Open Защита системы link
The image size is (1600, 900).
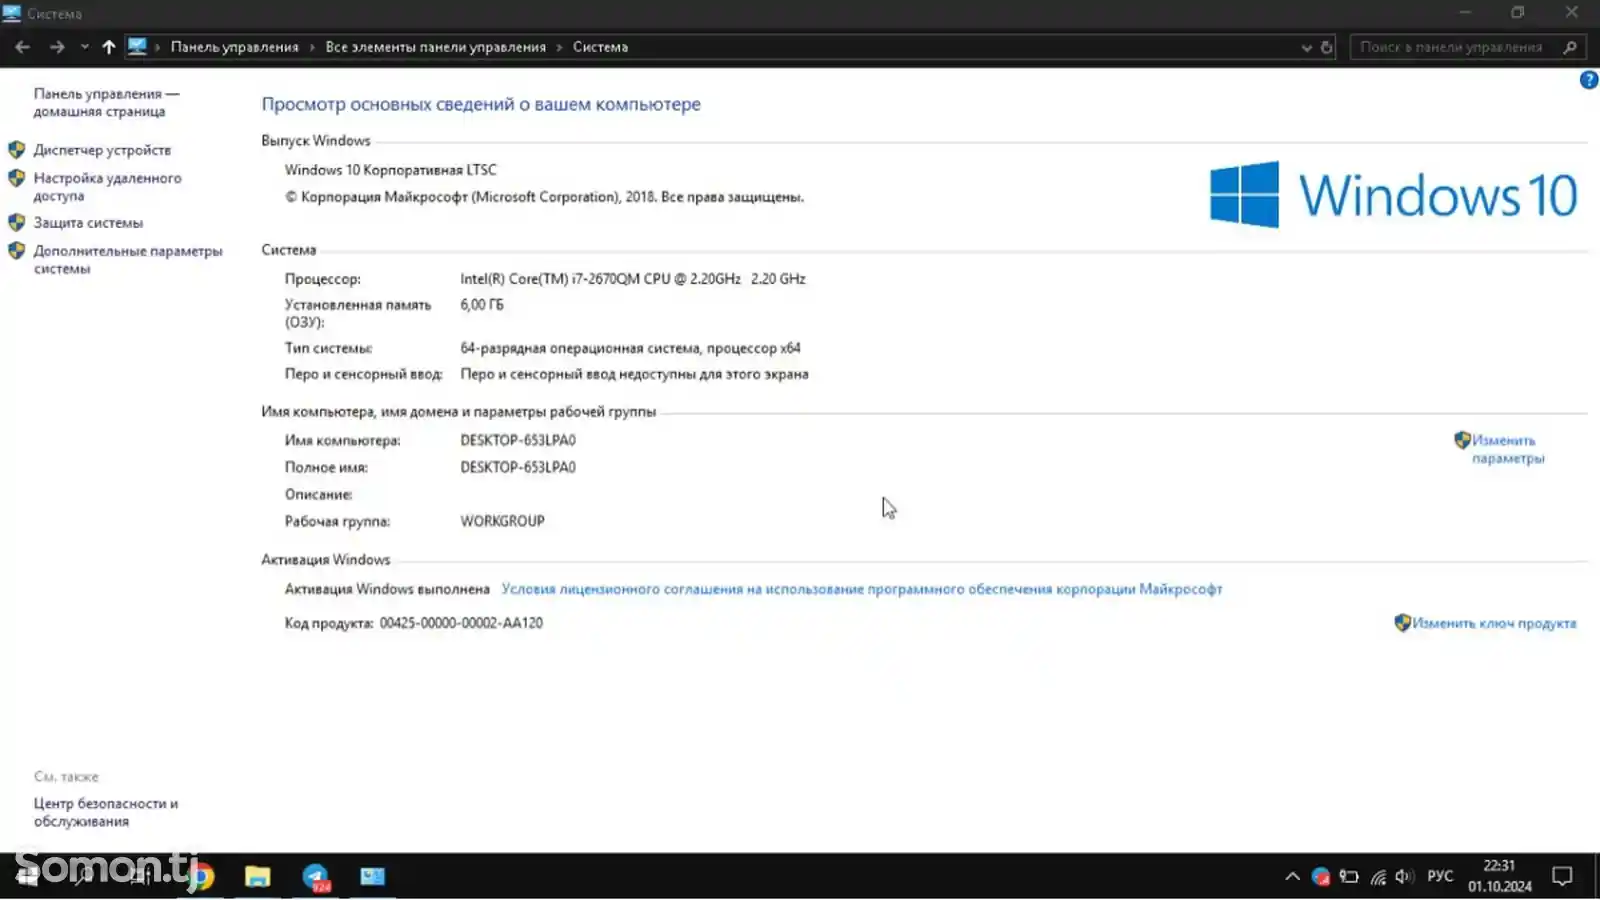pos(88,223)
